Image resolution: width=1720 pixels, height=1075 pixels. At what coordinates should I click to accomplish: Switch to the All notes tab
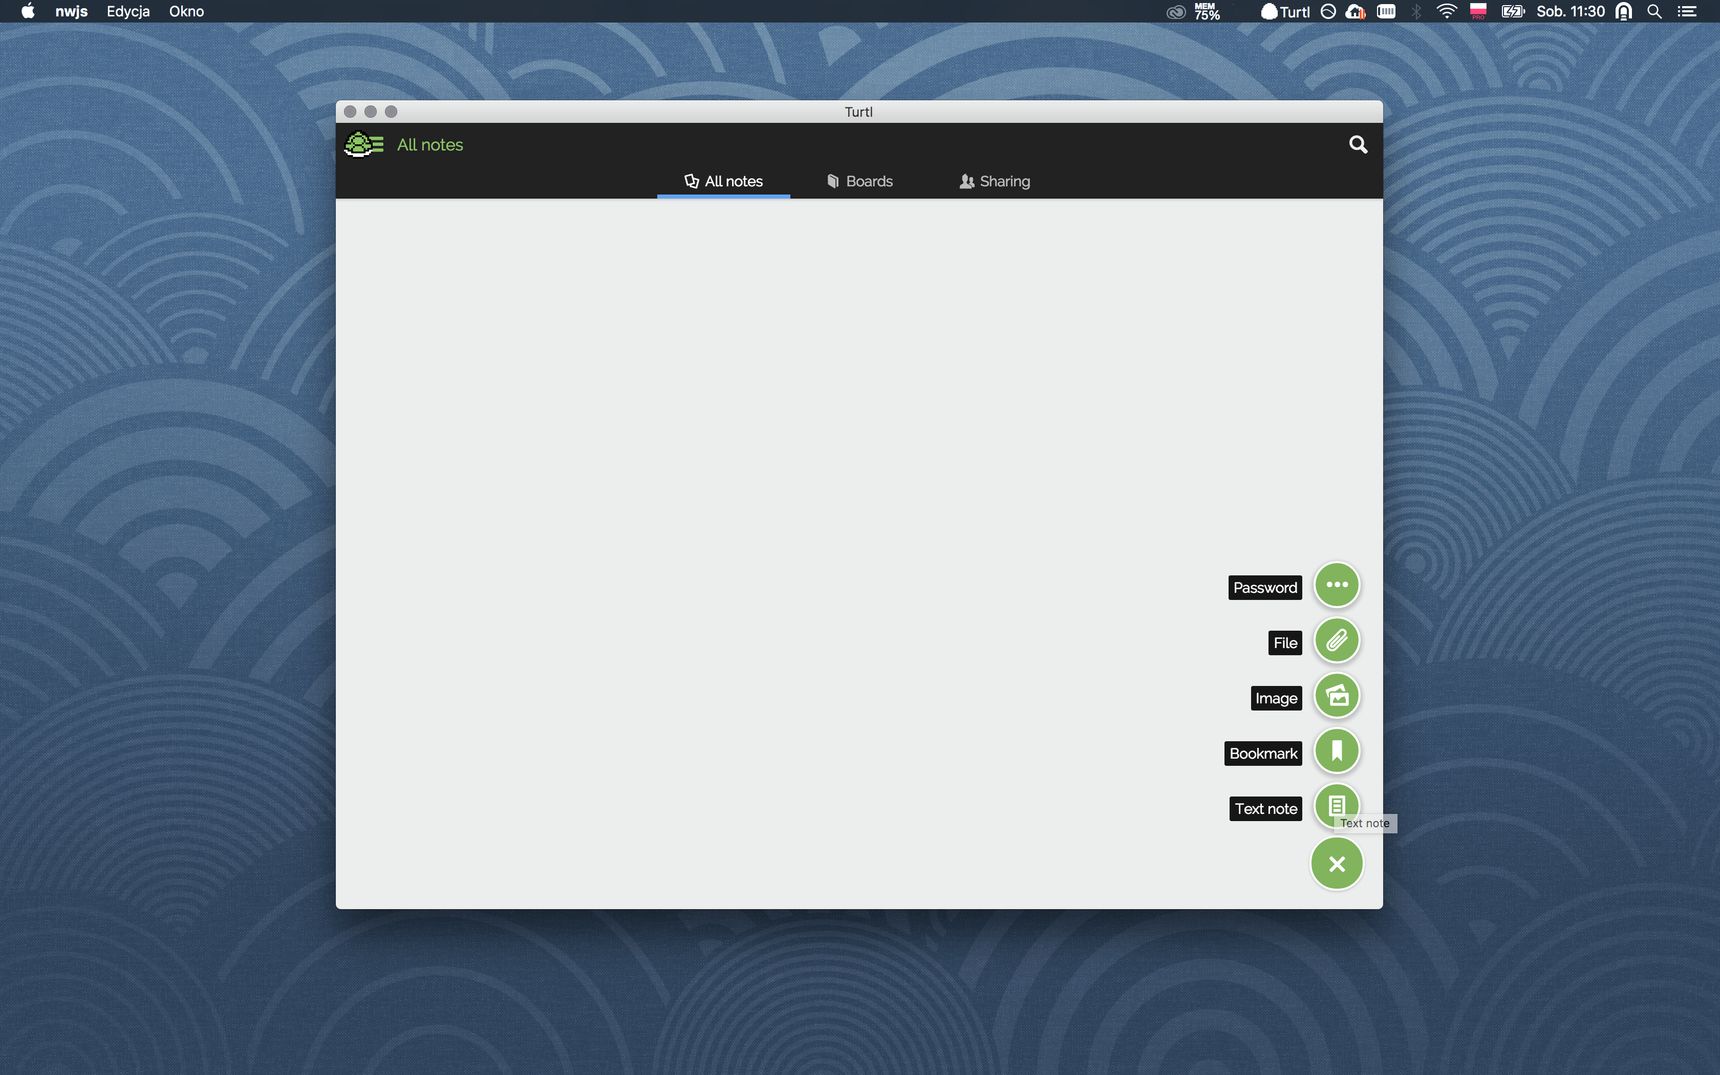coord(723,181)
